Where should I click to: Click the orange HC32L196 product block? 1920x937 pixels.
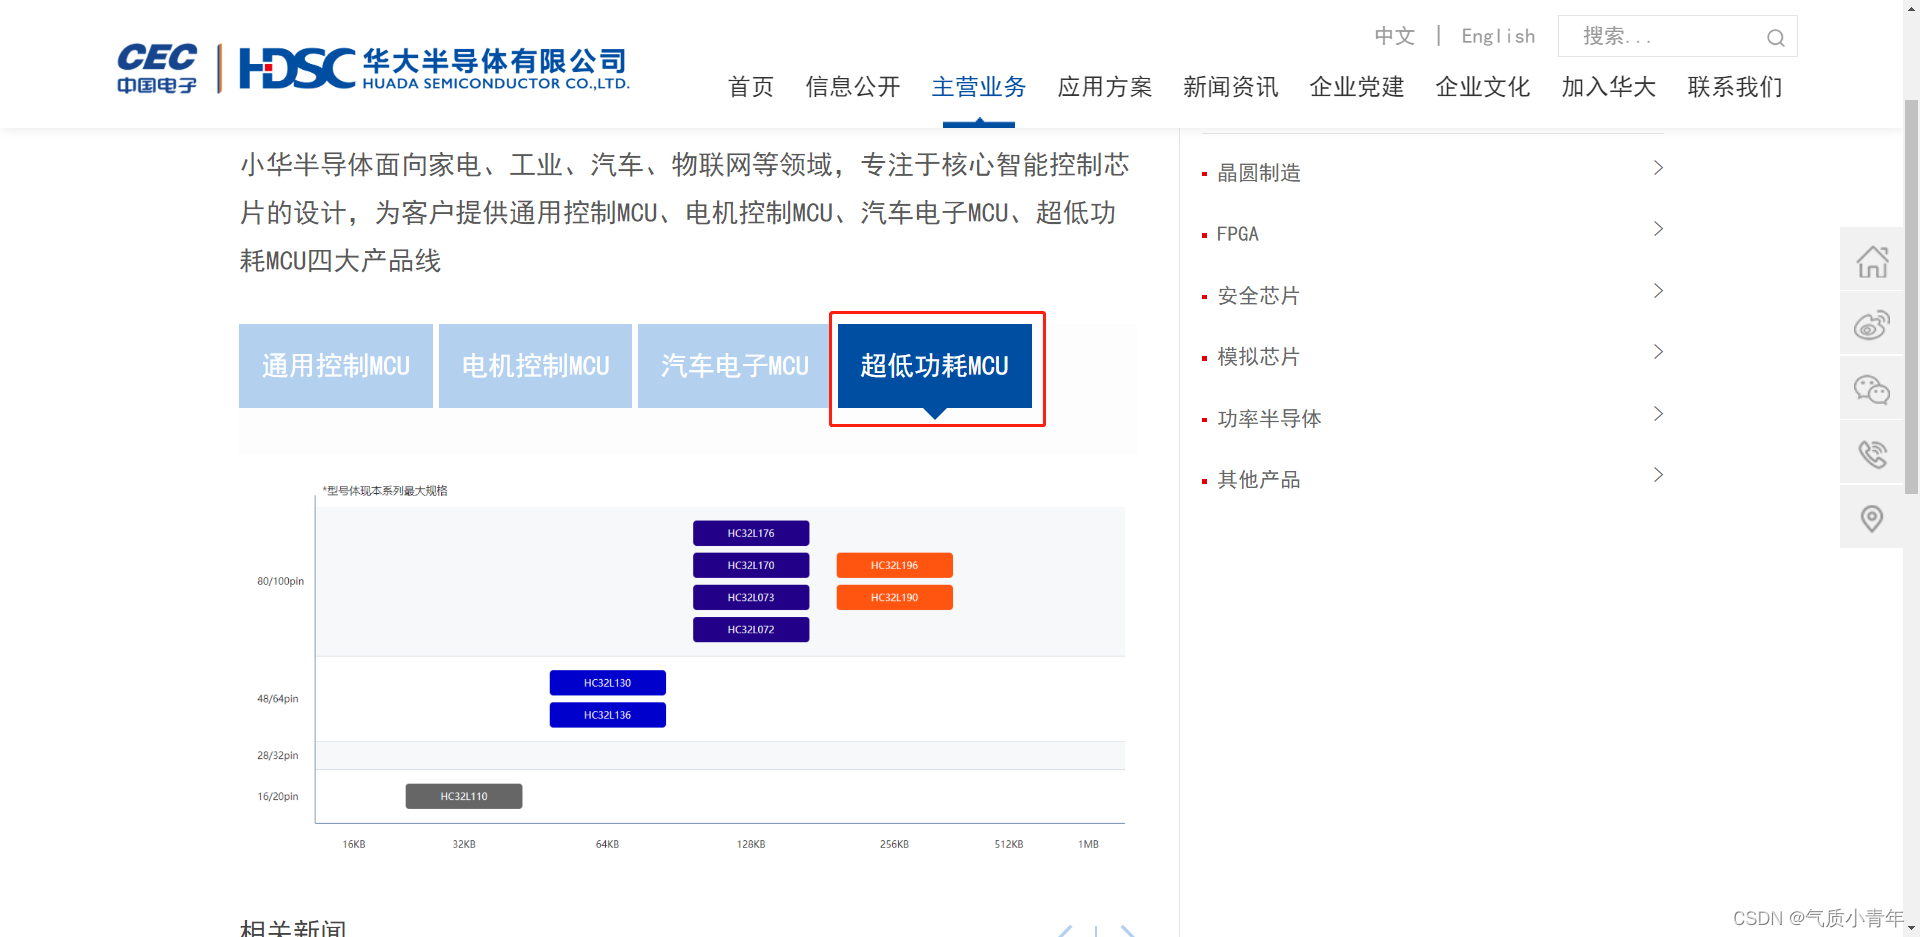pyautogui.click(x=895, y=565)
